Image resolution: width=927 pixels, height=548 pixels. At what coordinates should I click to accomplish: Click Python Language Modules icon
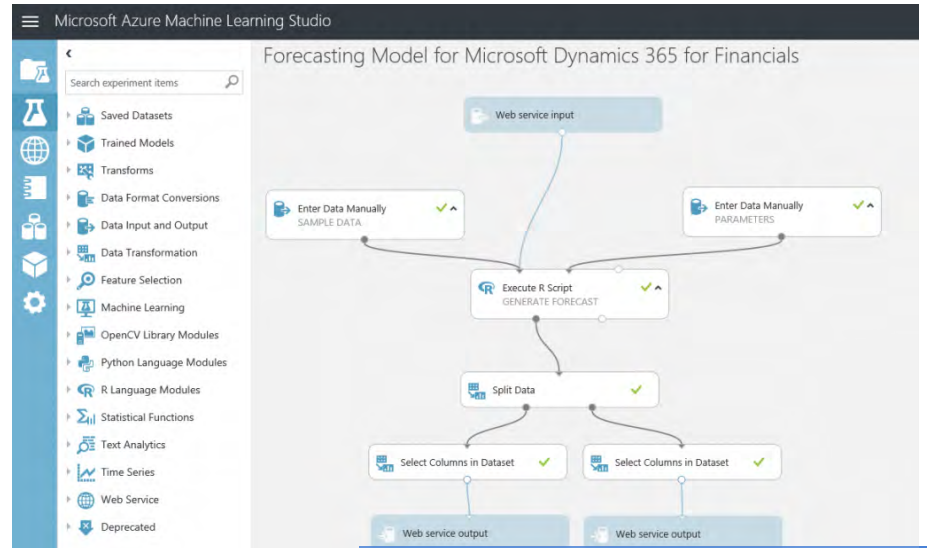pos(86,363)
